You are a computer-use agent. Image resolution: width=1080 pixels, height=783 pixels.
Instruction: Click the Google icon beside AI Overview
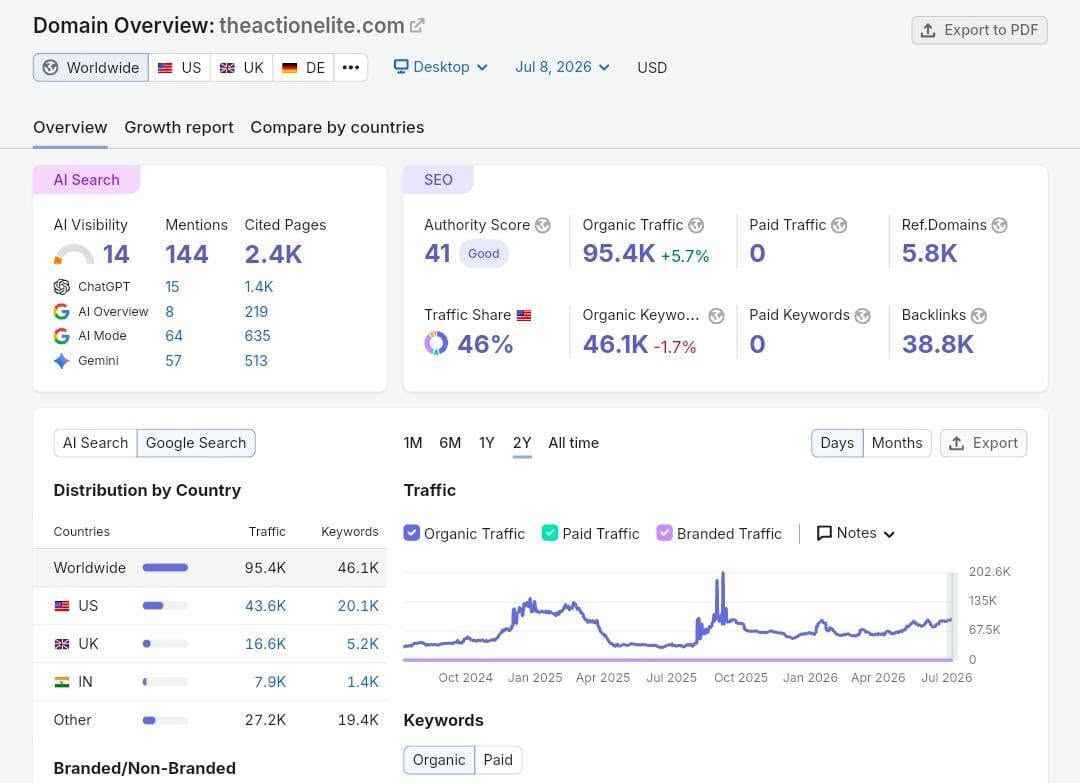[61, 311]
